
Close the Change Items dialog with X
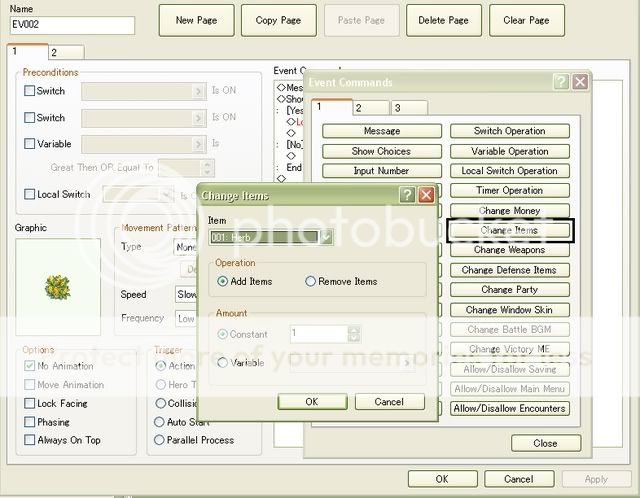(425, 195)
